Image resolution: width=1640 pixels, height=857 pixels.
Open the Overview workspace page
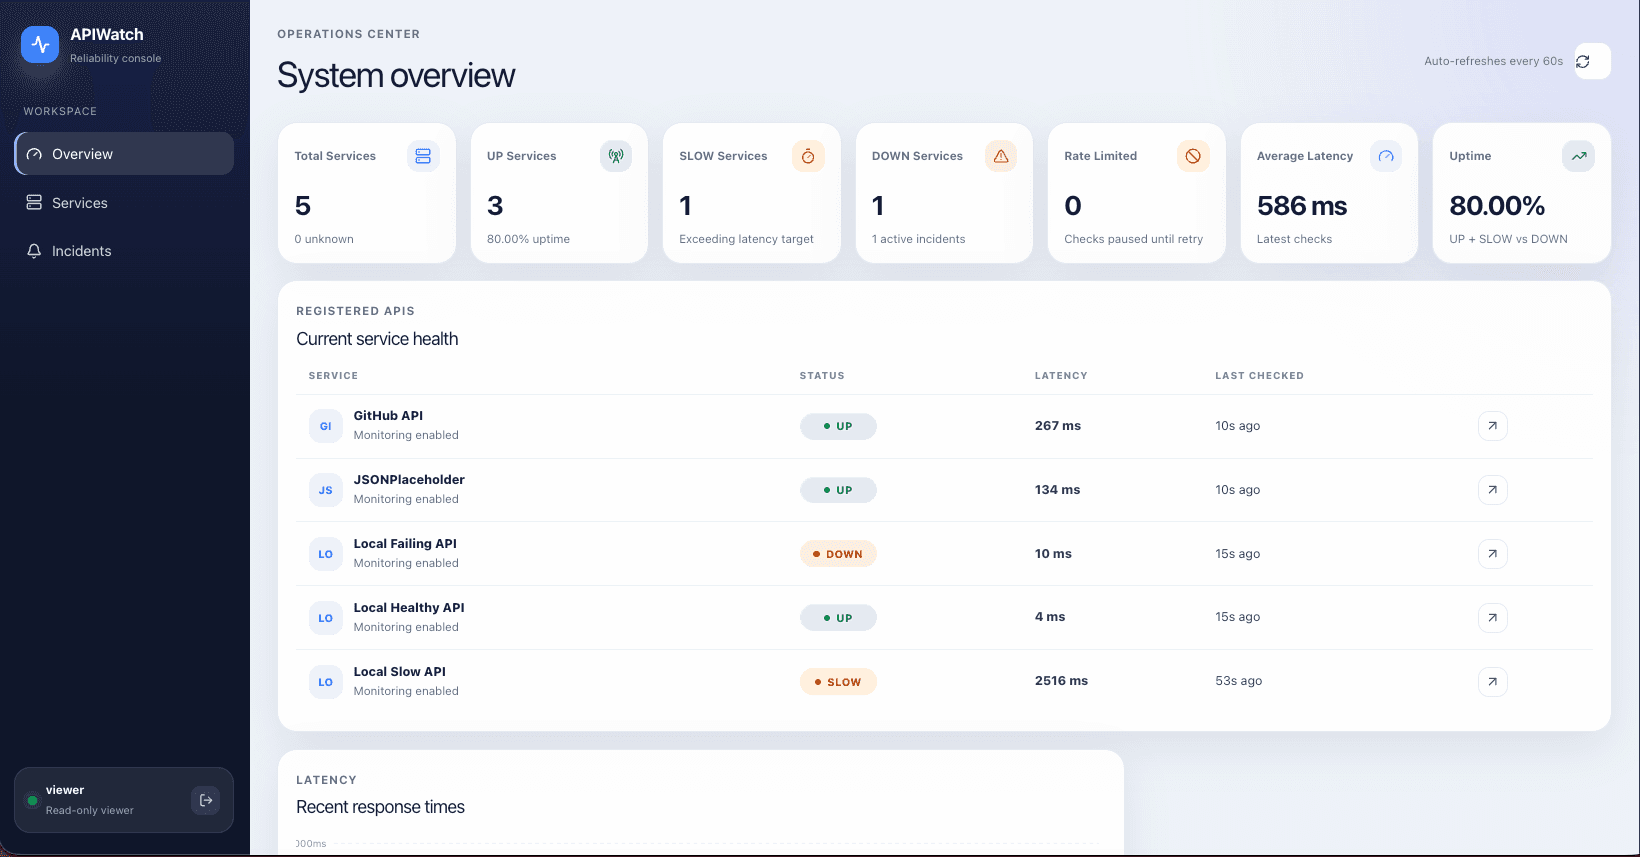[124, 154]
